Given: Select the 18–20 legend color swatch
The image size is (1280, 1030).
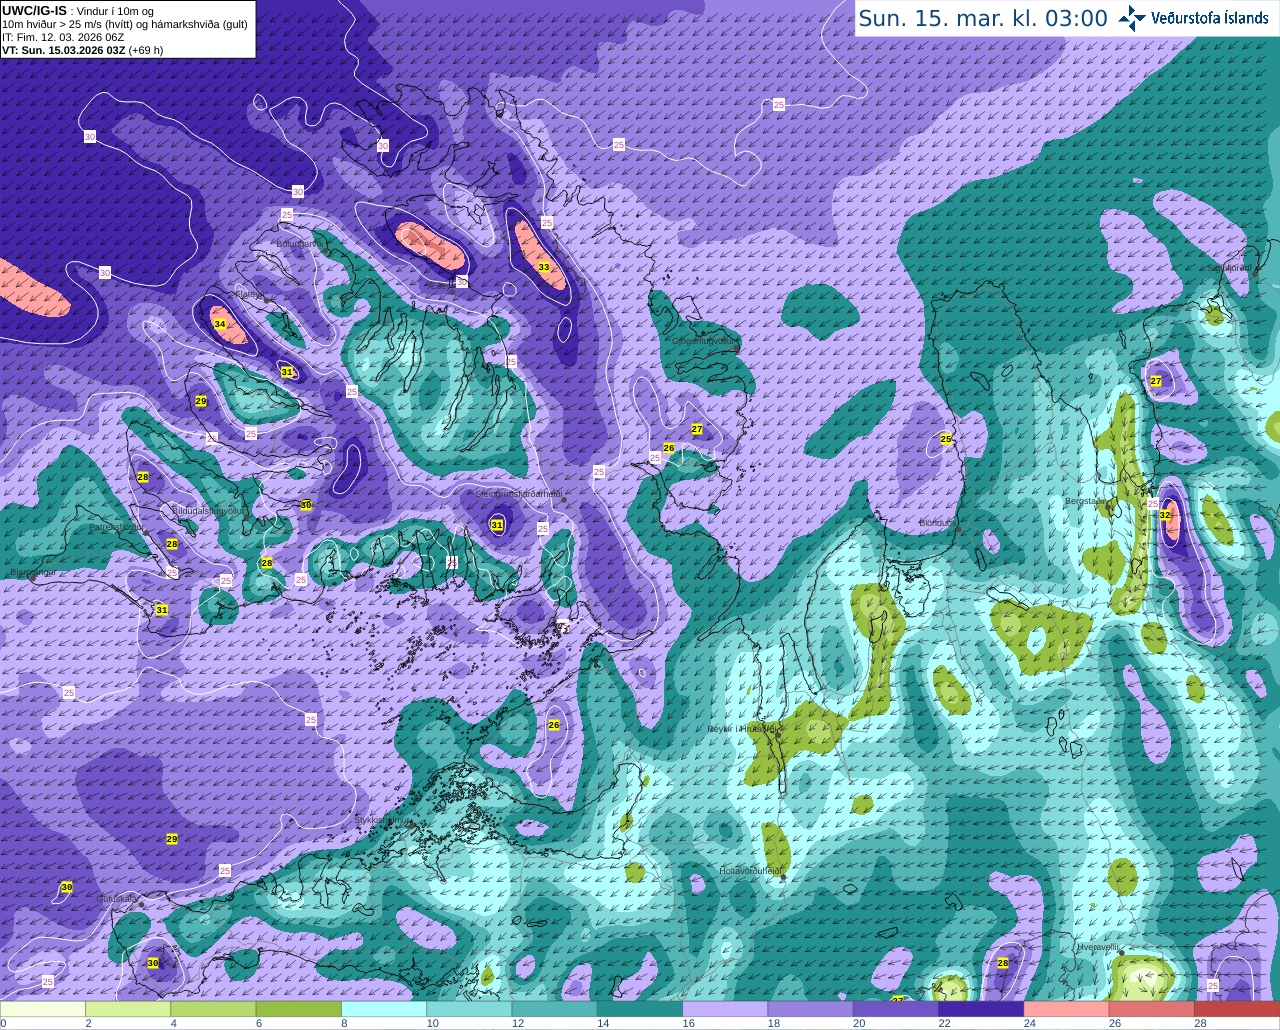Looking at the screenshot, I should click(x=811, y=1009).
